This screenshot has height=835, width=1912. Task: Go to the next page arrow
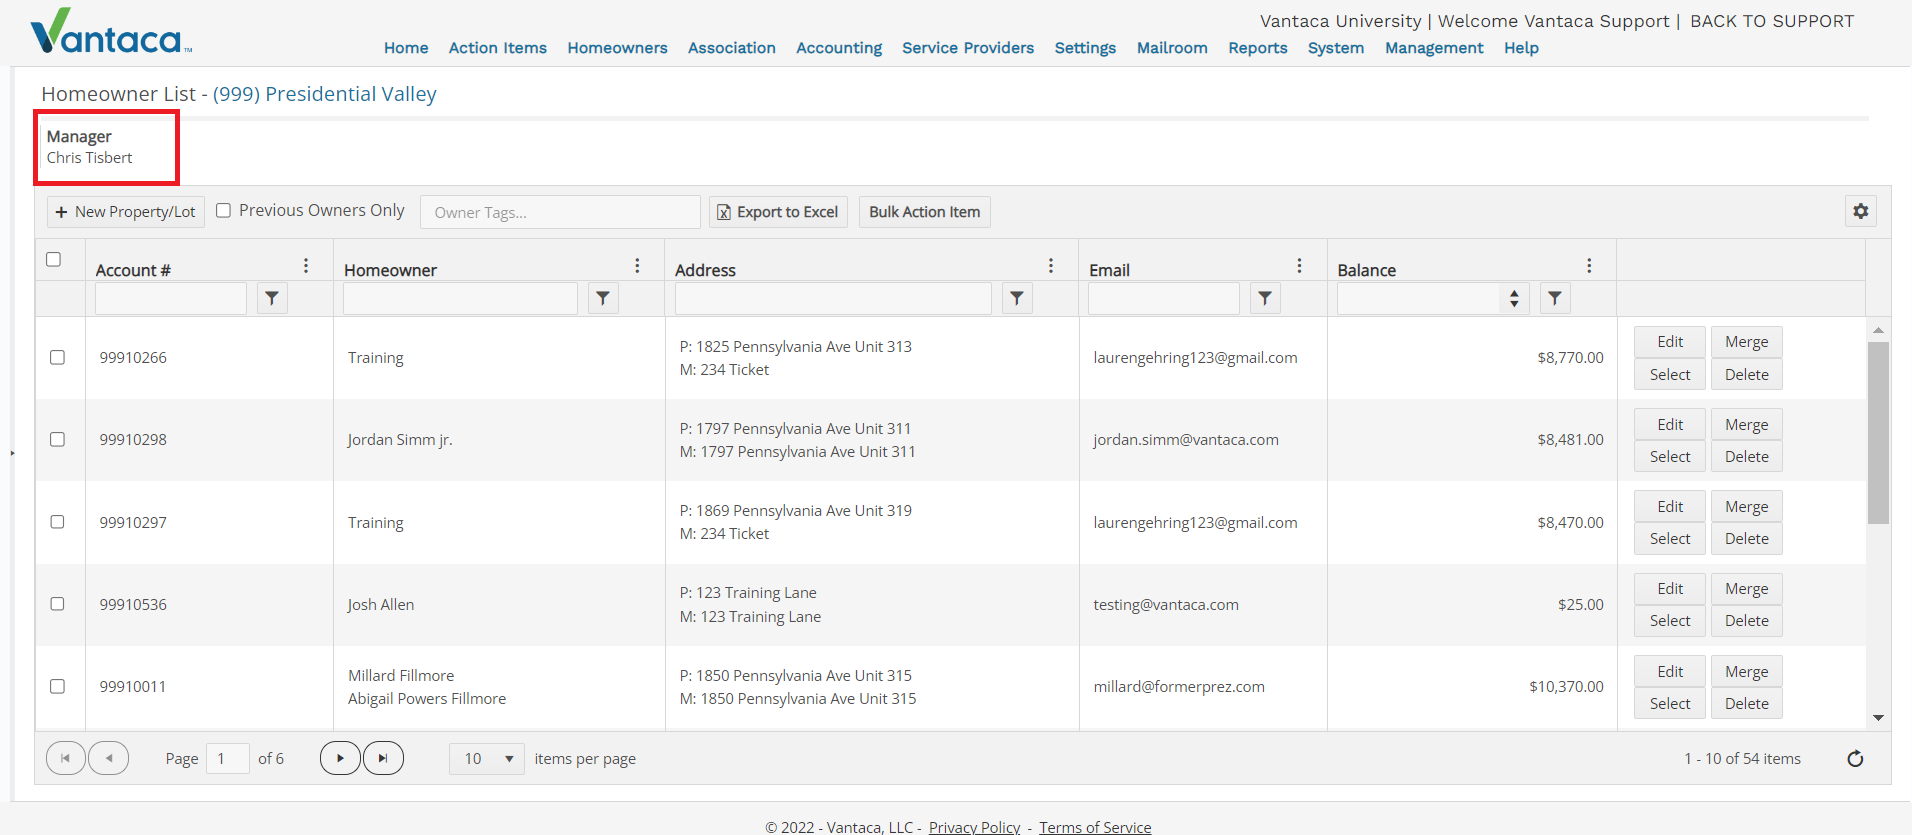click(340, 758)
